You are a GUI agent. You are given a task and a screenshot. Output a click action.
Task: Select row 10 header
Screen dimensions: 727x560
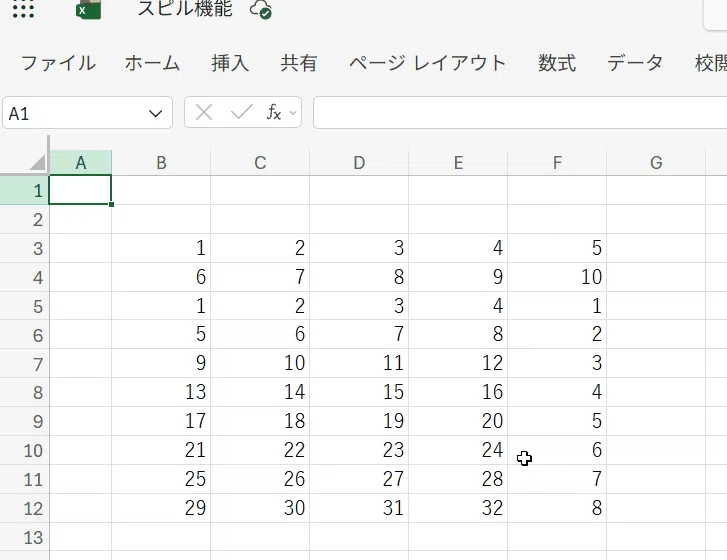[x=24, y=451]
